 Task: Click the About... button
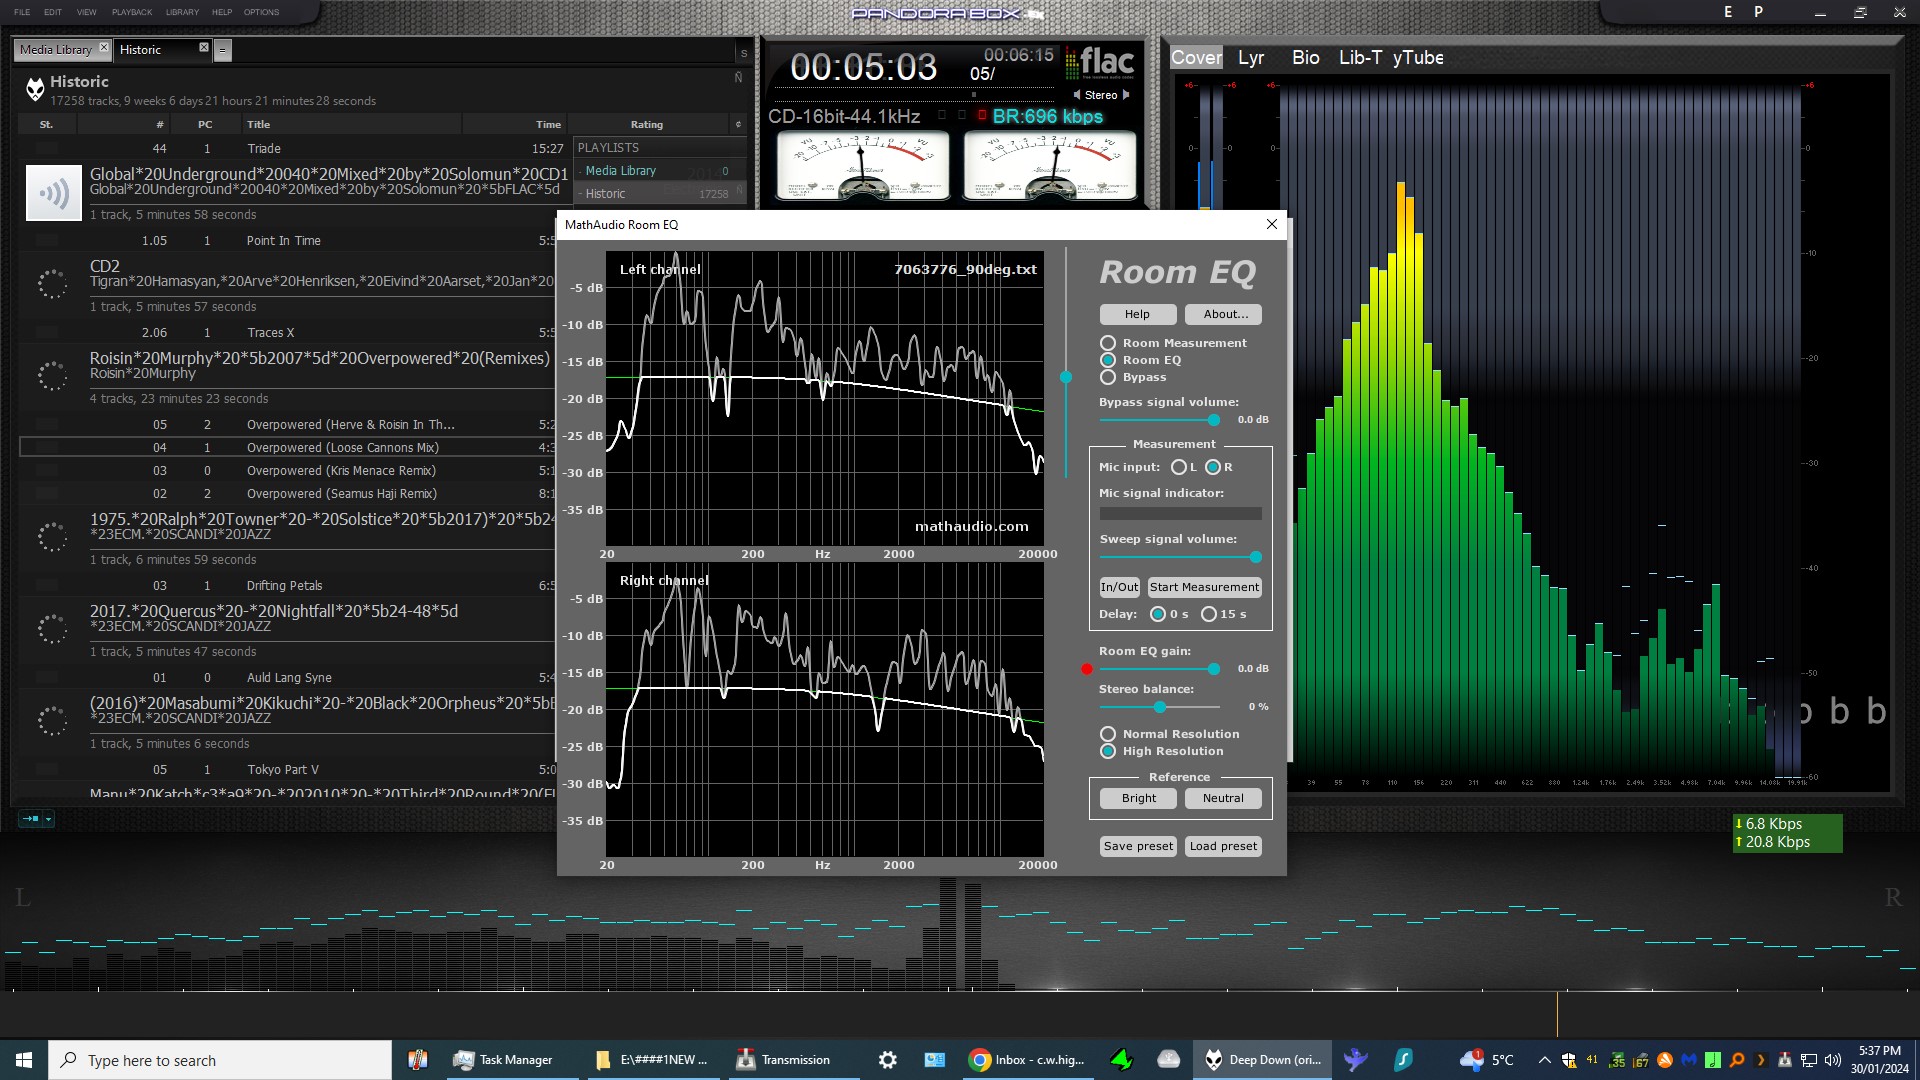[1225, 314]
